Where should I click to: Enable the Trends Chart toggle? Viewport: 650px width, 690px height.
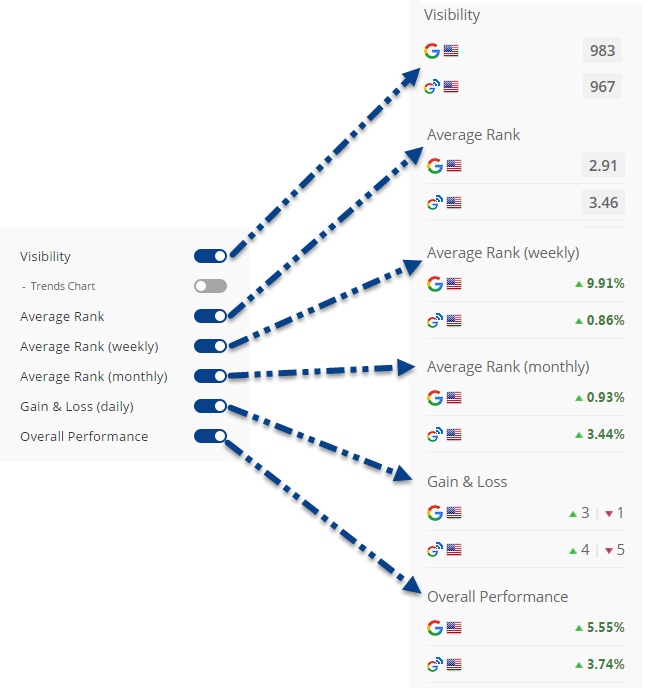pyautogui.click(x=210, y=286)
